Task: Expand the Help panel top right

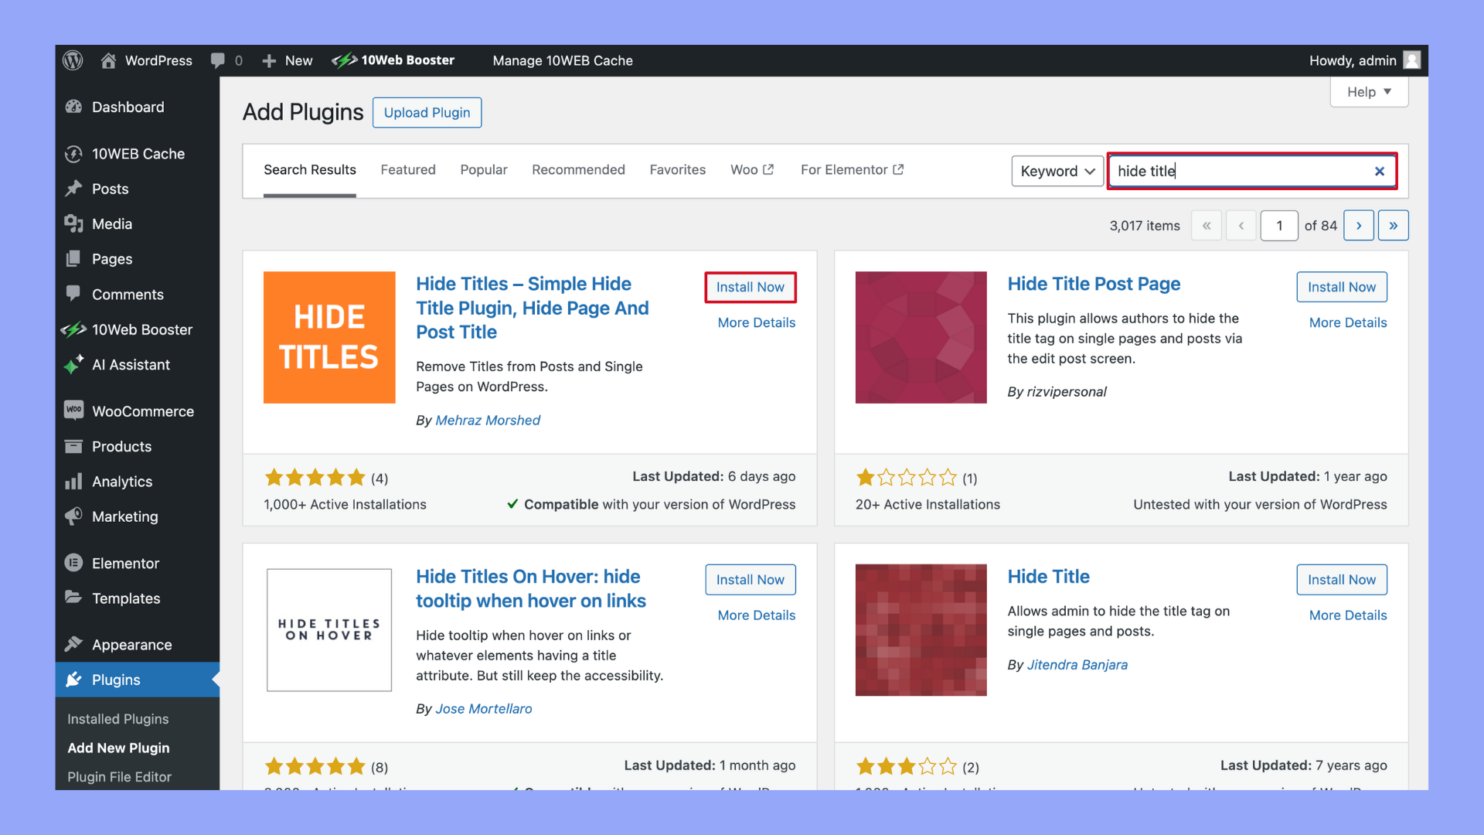Action: (1368, 92)
